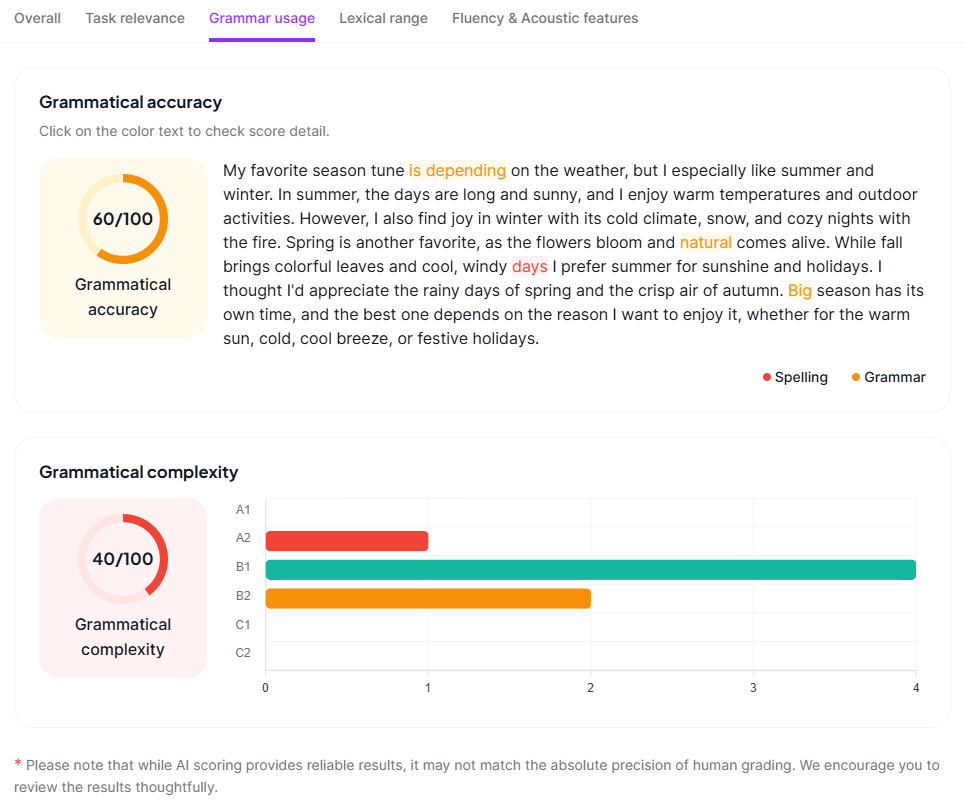Click the green B1 bar in chart
This screenshot has width=964, height=803.
[590, 570]
